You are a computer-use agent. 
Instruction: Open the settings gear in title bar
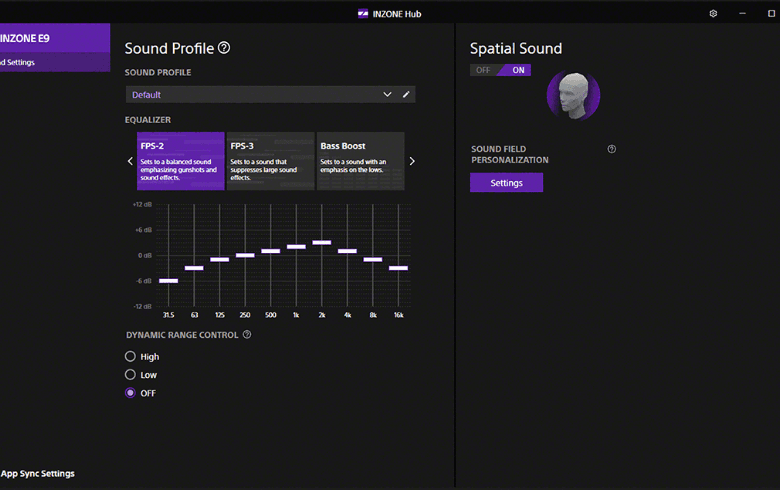(713, 13)
